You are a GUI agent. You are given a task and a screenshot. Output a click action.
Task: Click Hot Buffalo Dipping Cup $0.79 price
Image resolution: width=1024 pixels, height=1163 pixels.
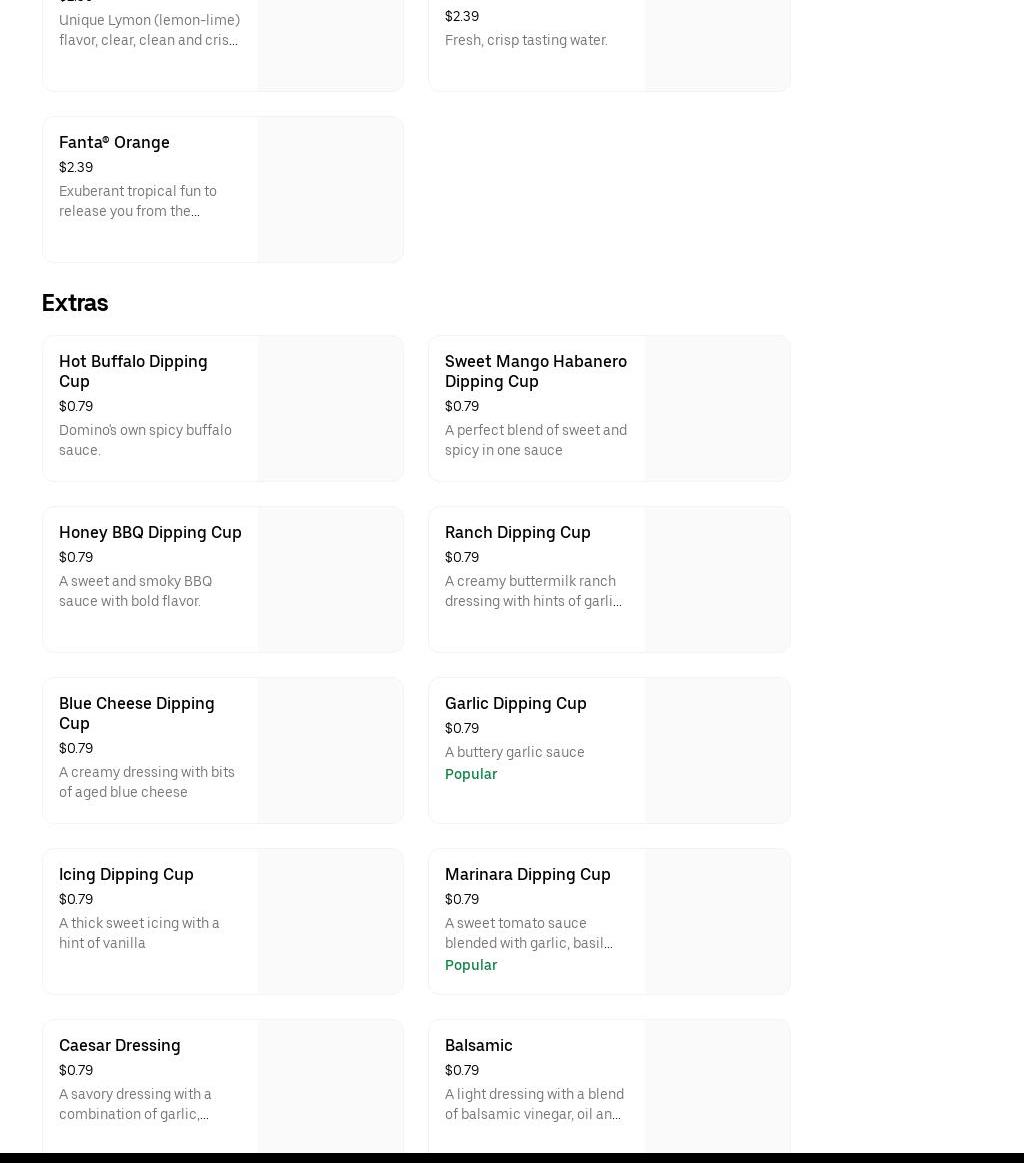coord(76,406)
